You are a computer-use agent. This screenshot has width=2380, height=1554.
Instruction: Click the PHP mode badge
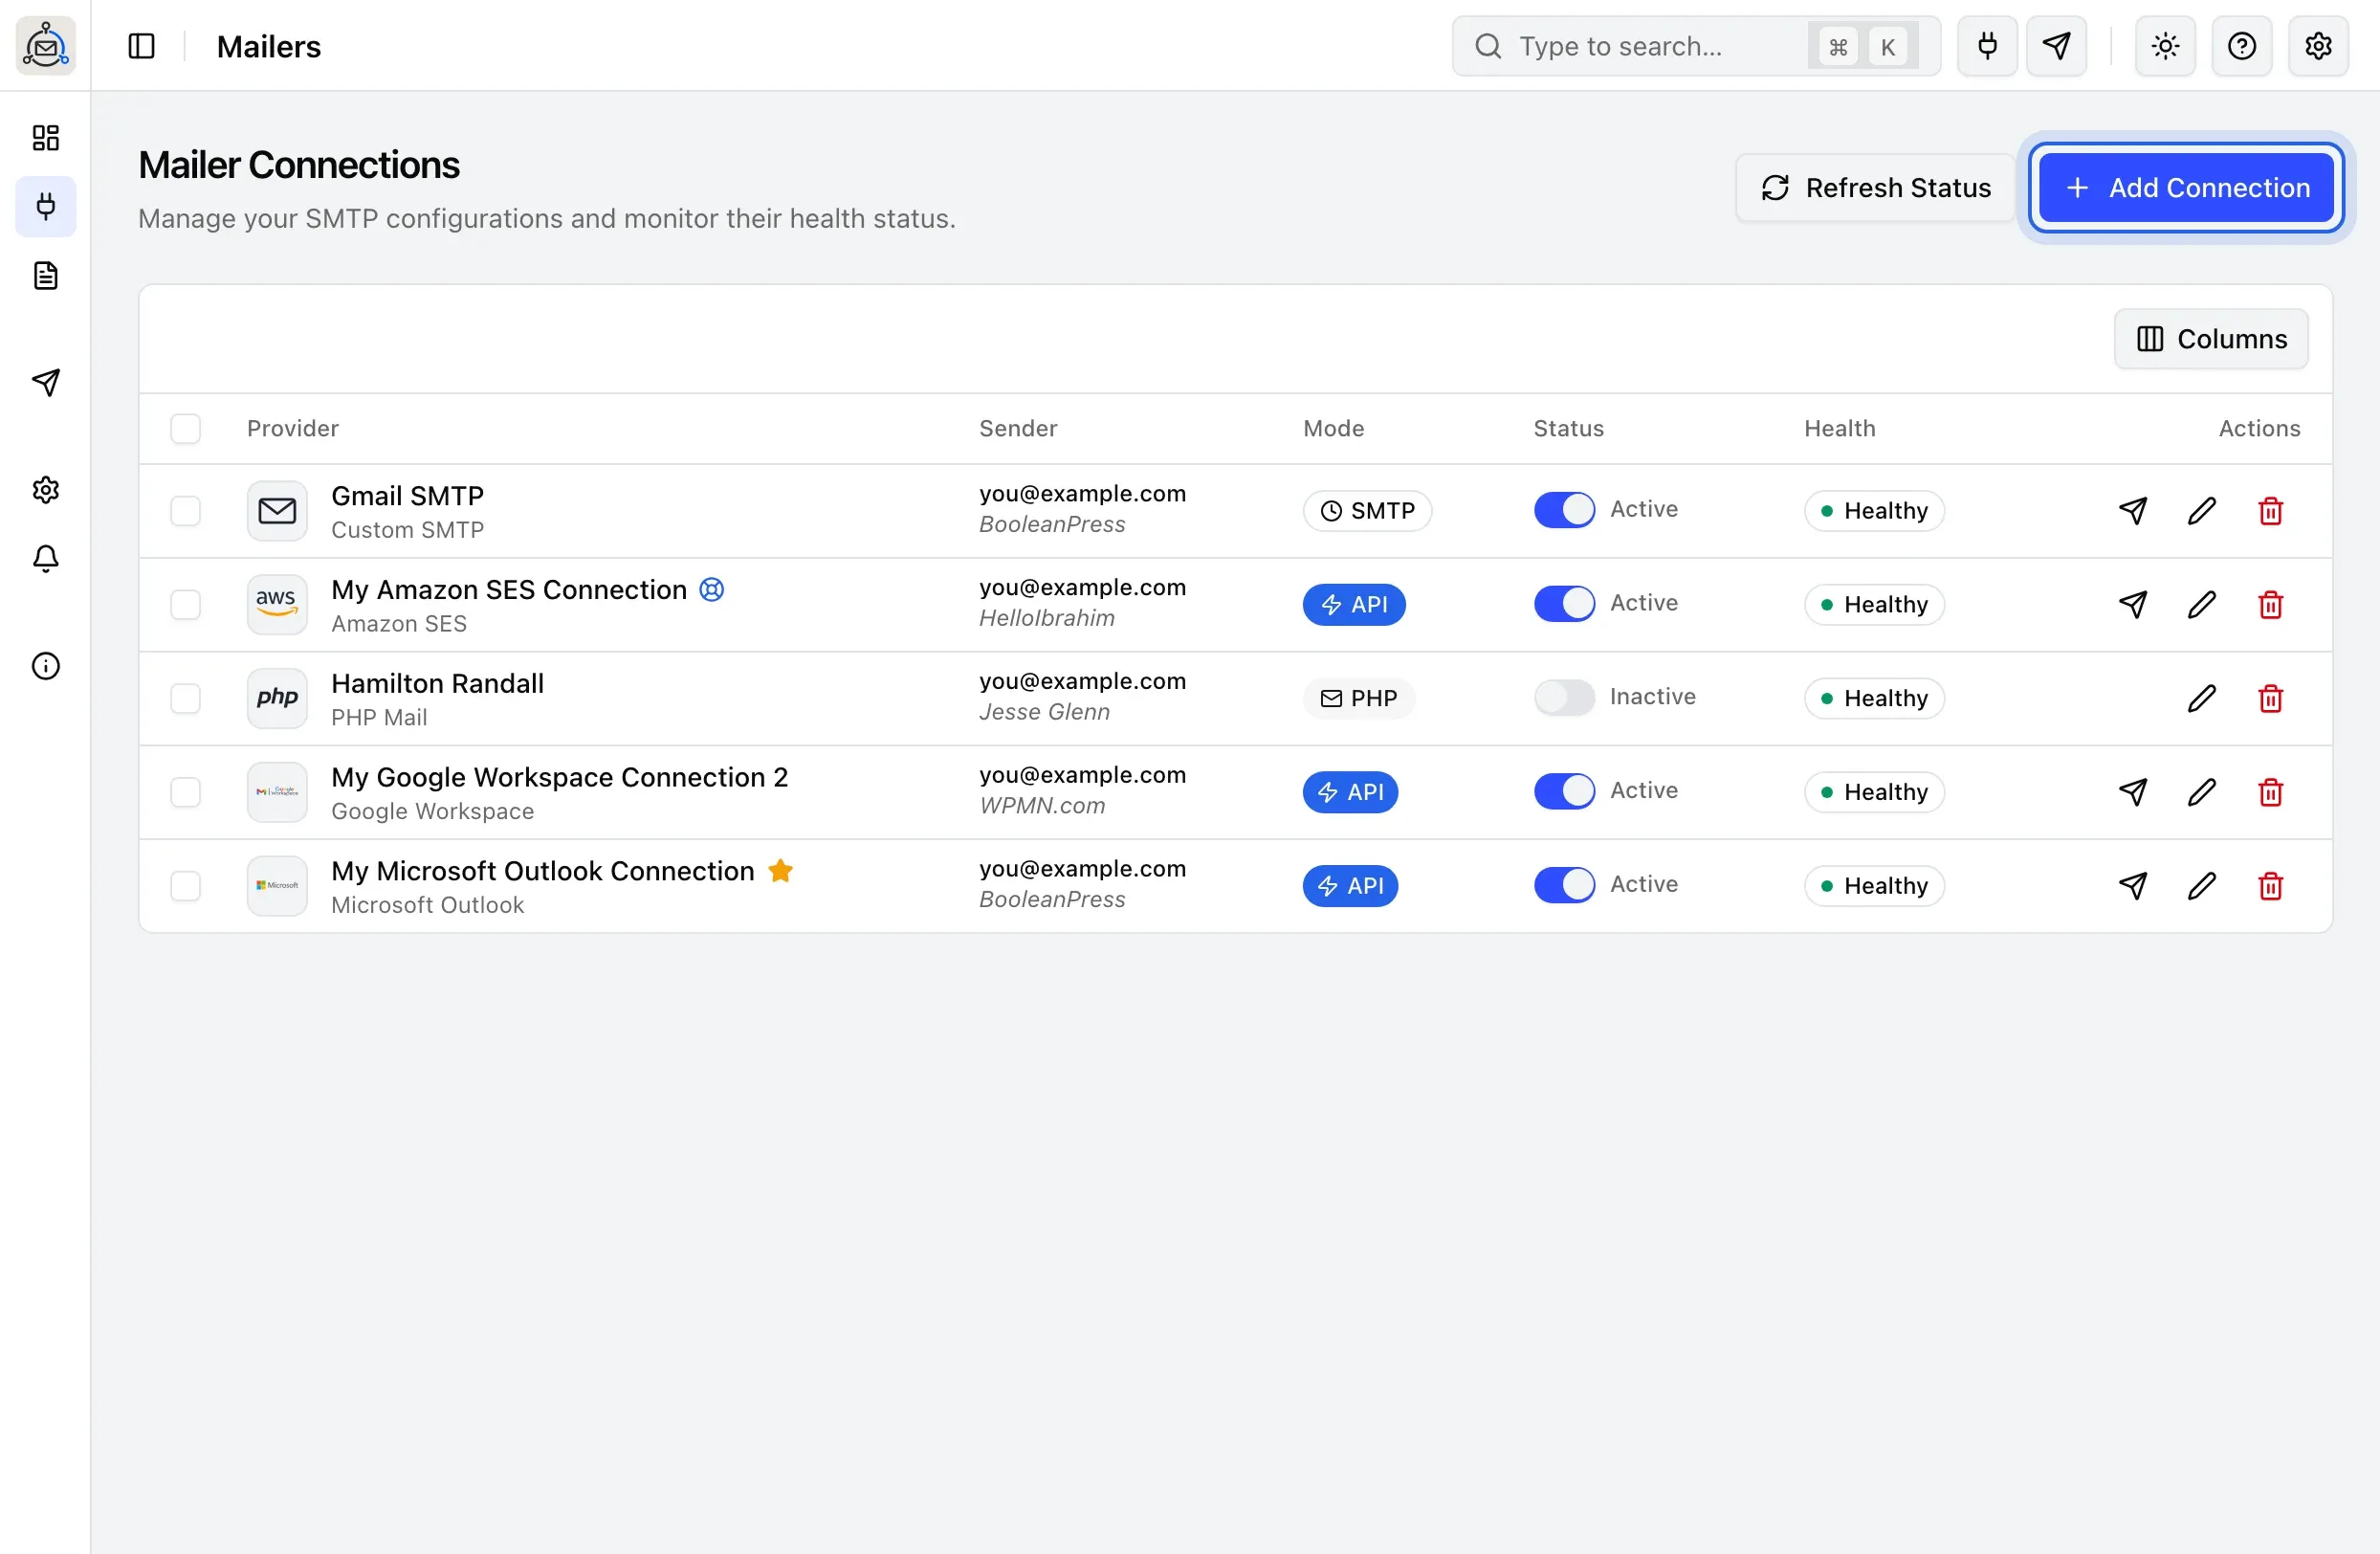coord(1359,699)
